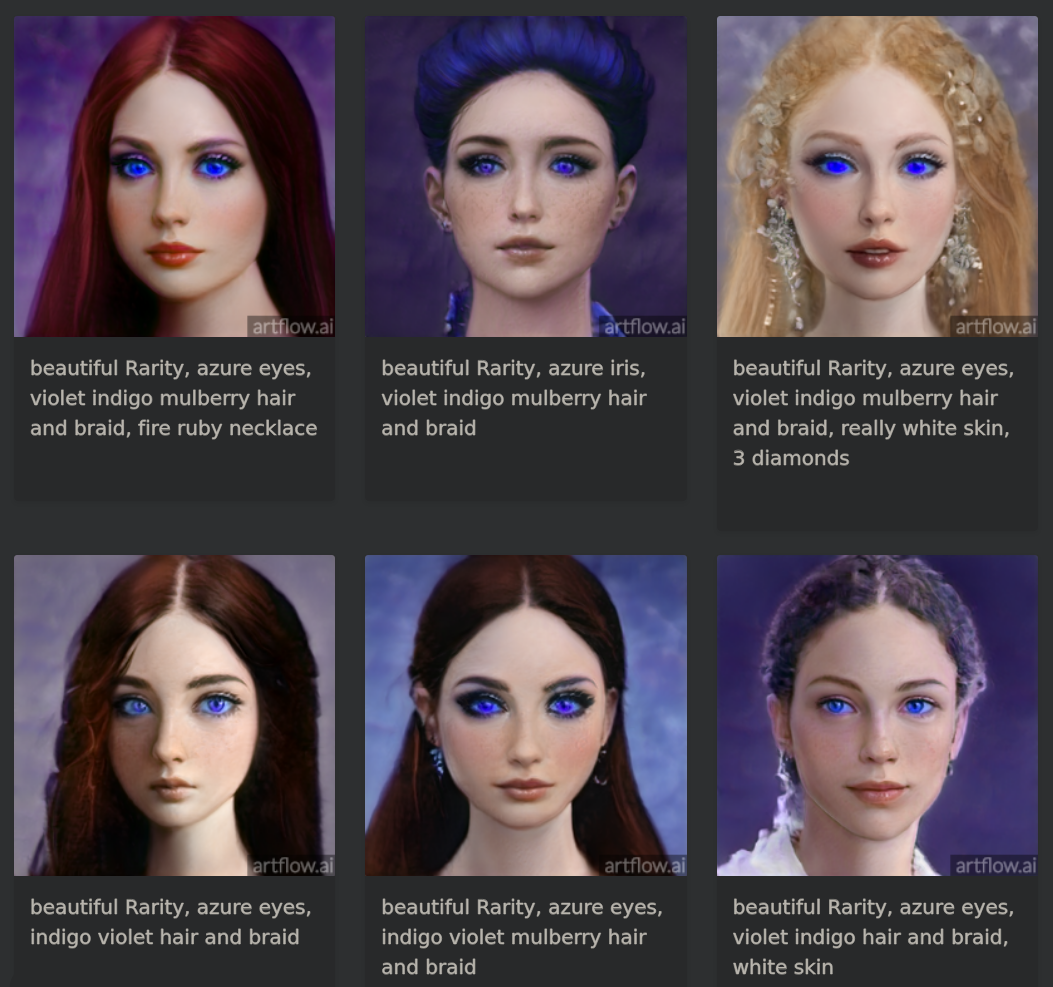Open the red-haired fire ruby necklace portrait
Viewport: 1053px width, 987px height.
point(174,177)
